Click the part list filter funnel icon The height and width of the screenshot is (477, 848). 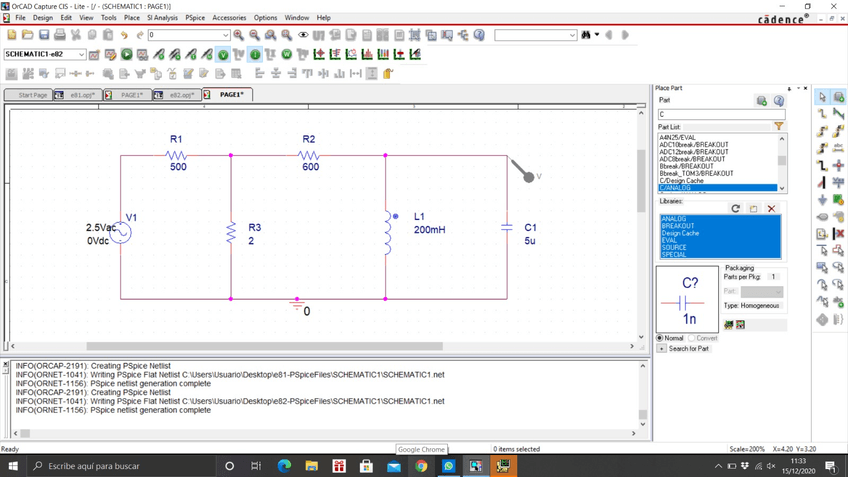pos(778,127)
